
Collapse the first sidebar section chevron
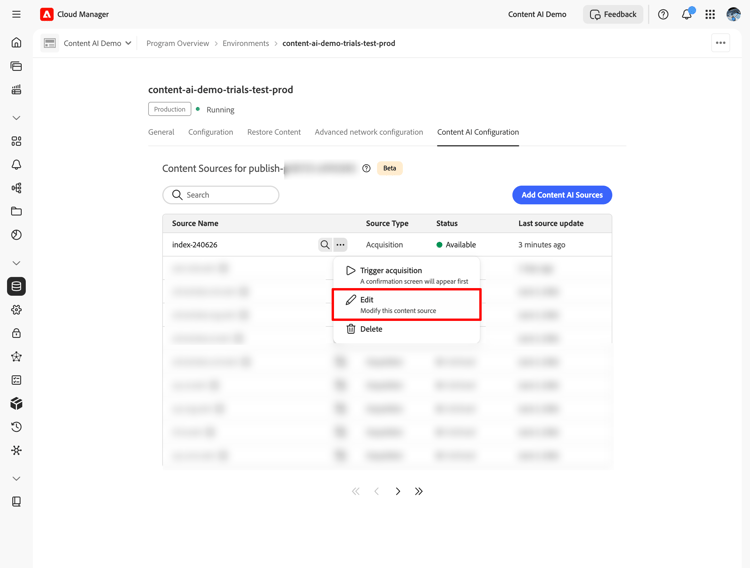coord(16,118)
